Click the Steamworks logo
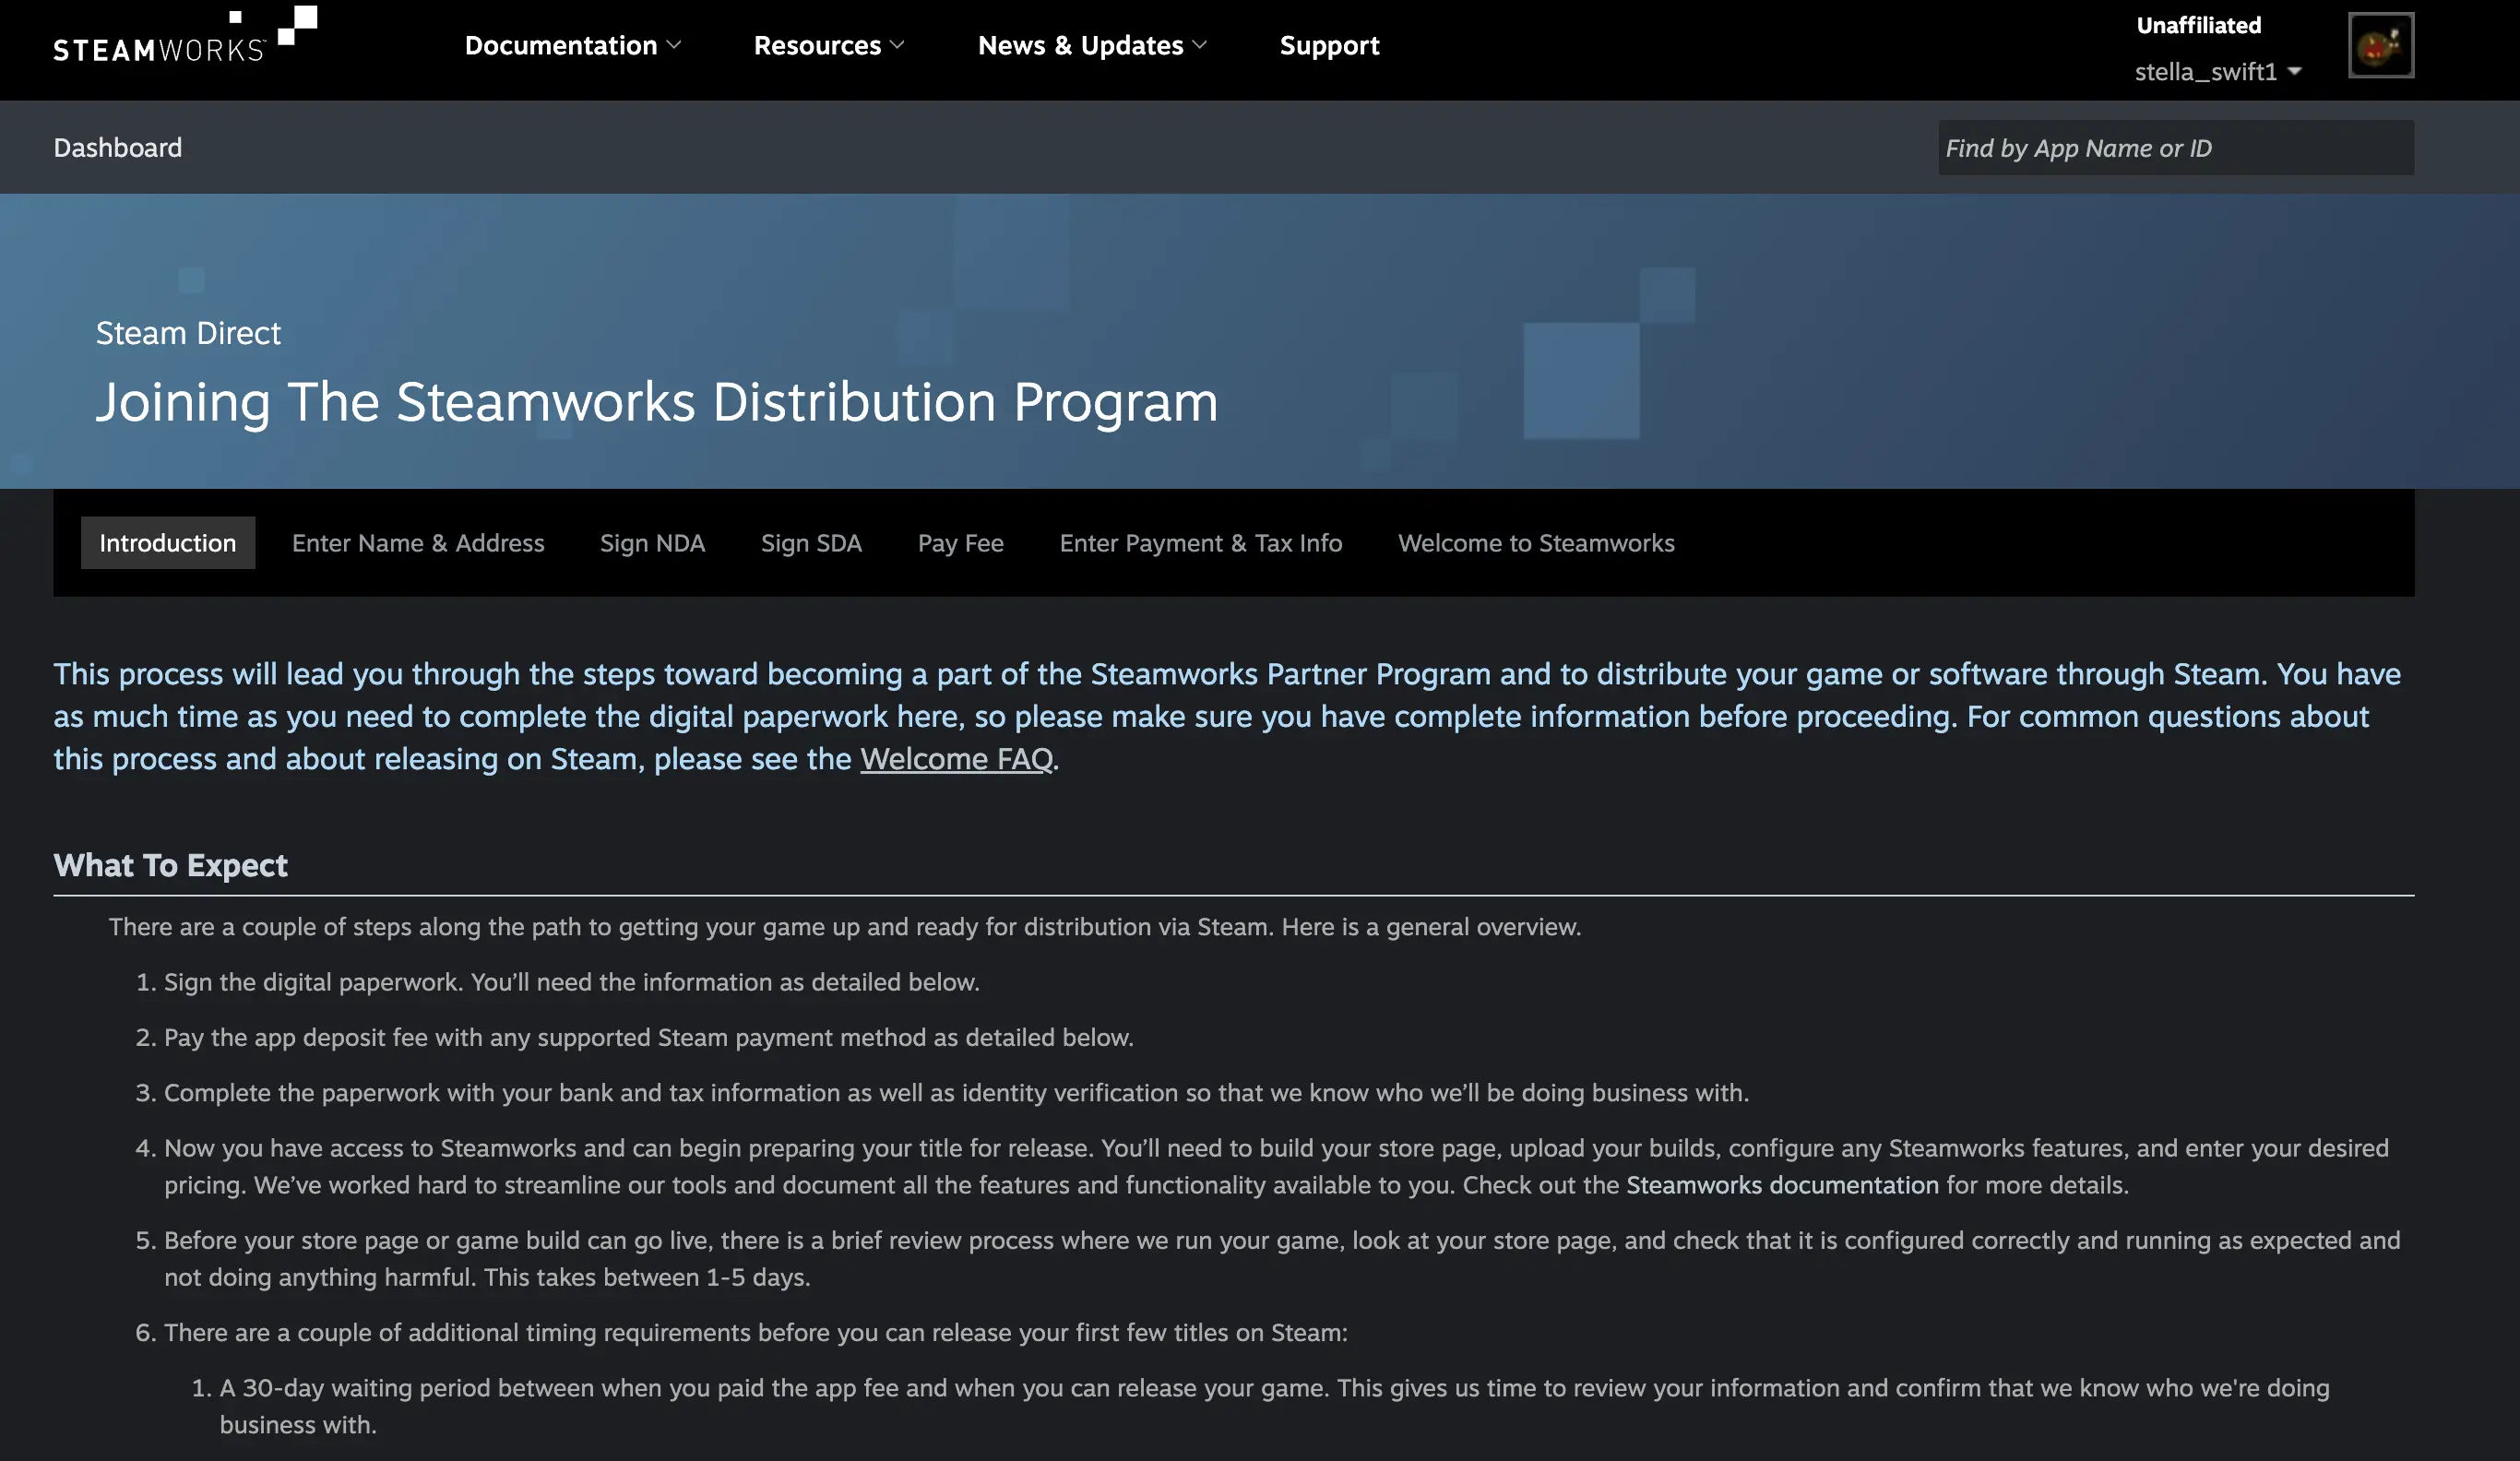Image resolution: width=2520 pixels, height=1461 pixels. 185,36
